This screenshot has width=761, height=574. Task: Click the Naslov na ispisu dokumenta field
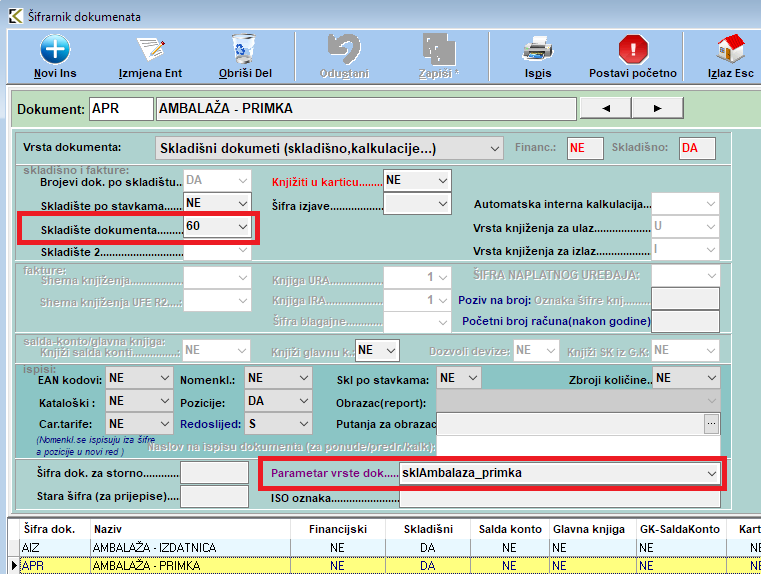pyautogui.click(x=578, y=446)
